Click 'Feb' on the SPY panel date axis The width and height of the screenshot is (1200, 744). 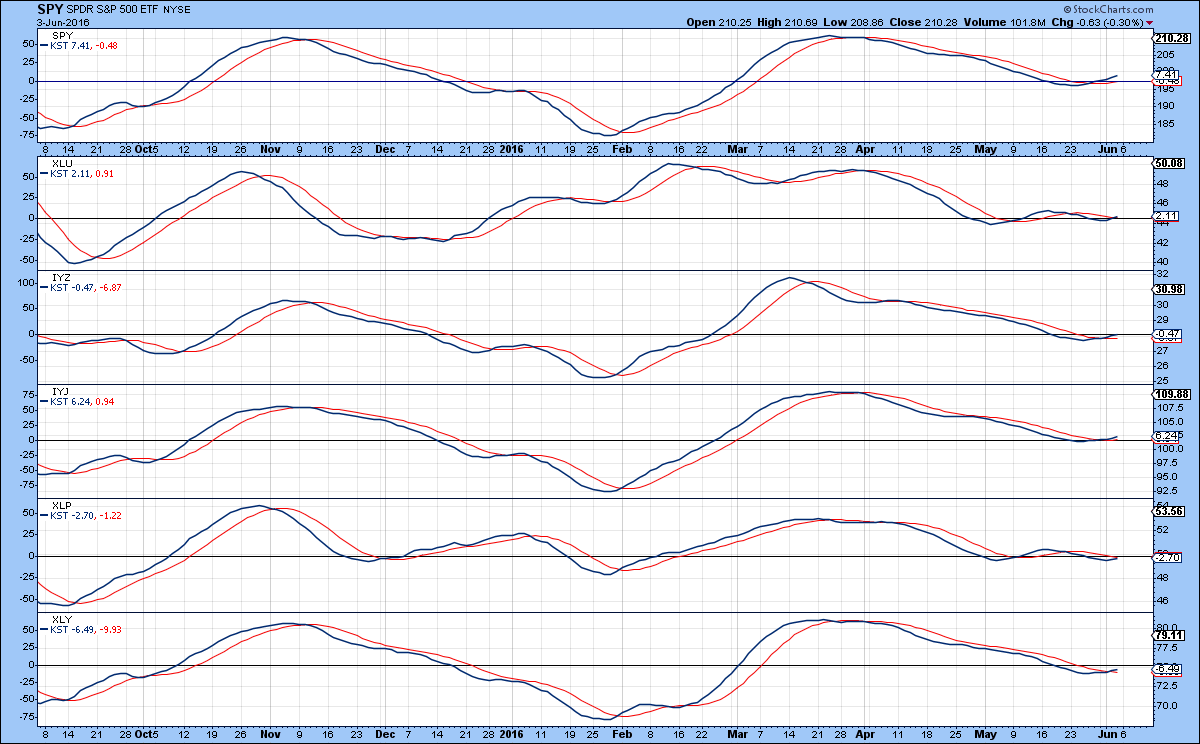coord(621,147)
